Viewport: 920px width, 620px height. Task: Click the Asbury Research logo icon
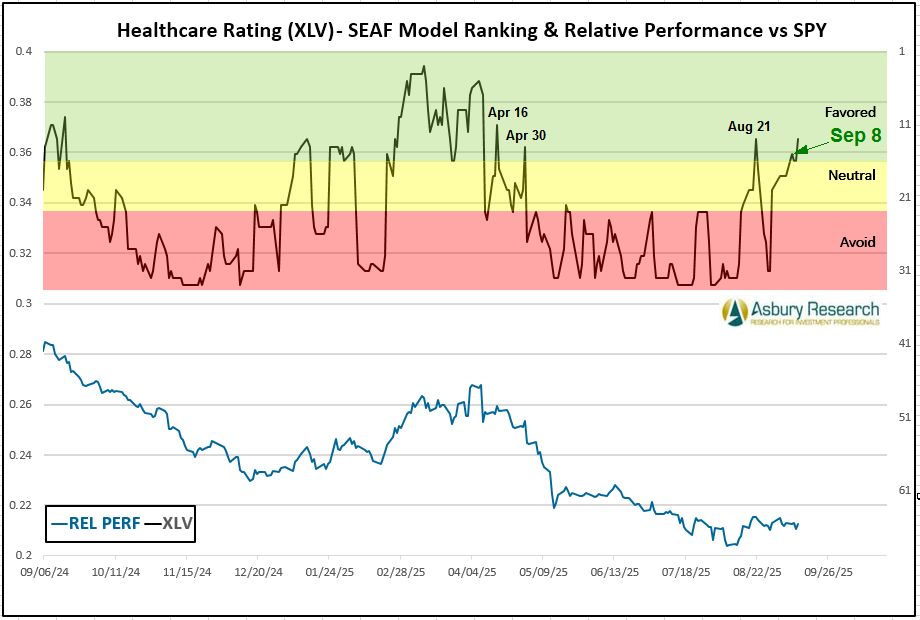tap(735, 311)
